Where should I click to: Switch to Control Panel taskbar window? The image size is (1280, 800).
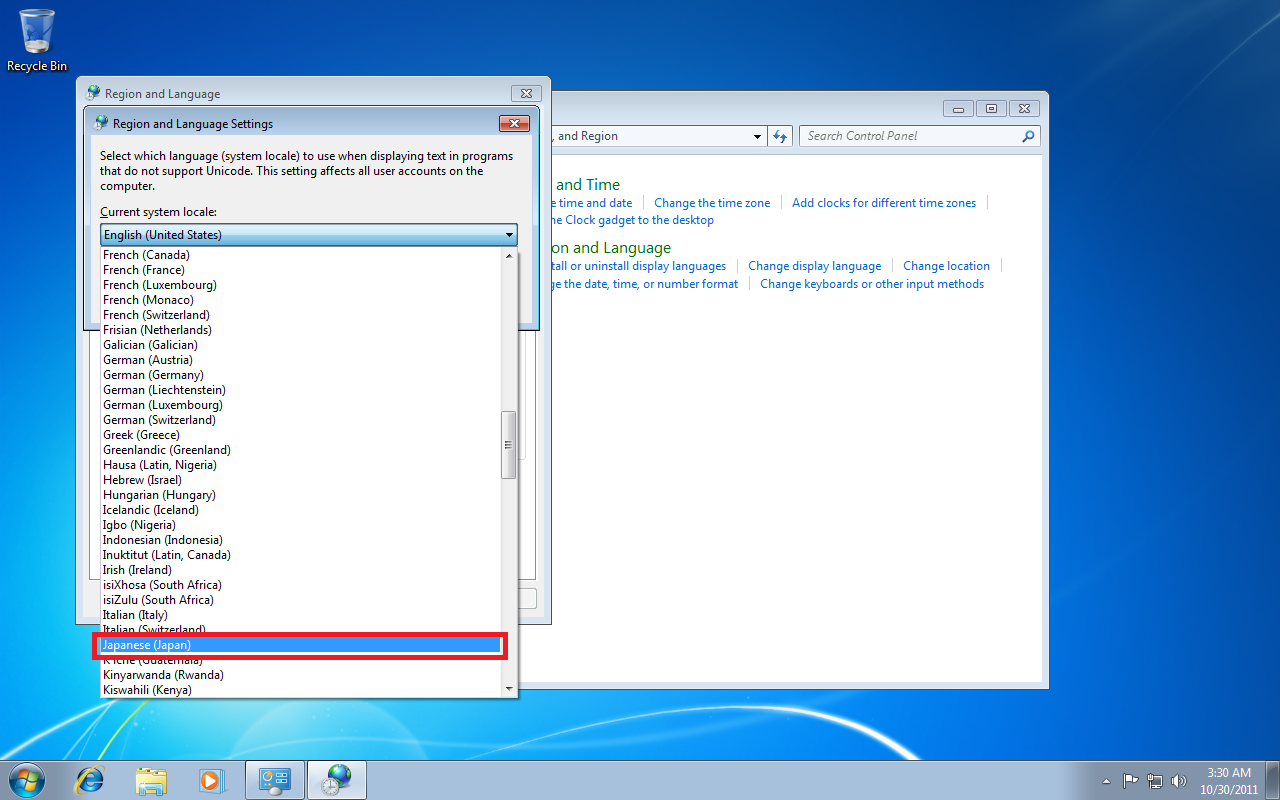(x=274, y=780)
